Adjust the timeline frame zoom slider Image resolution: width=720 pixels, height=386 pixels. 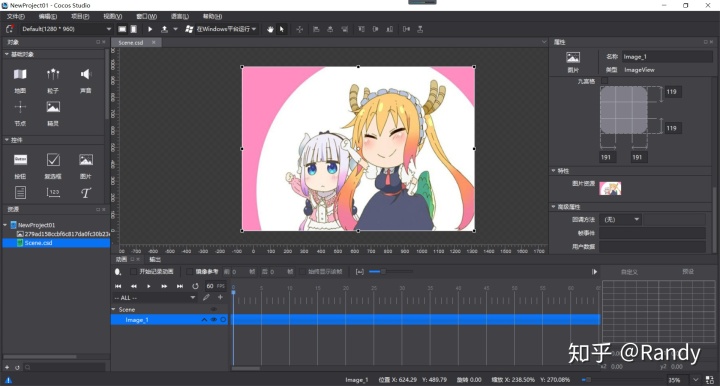[390, 272]
